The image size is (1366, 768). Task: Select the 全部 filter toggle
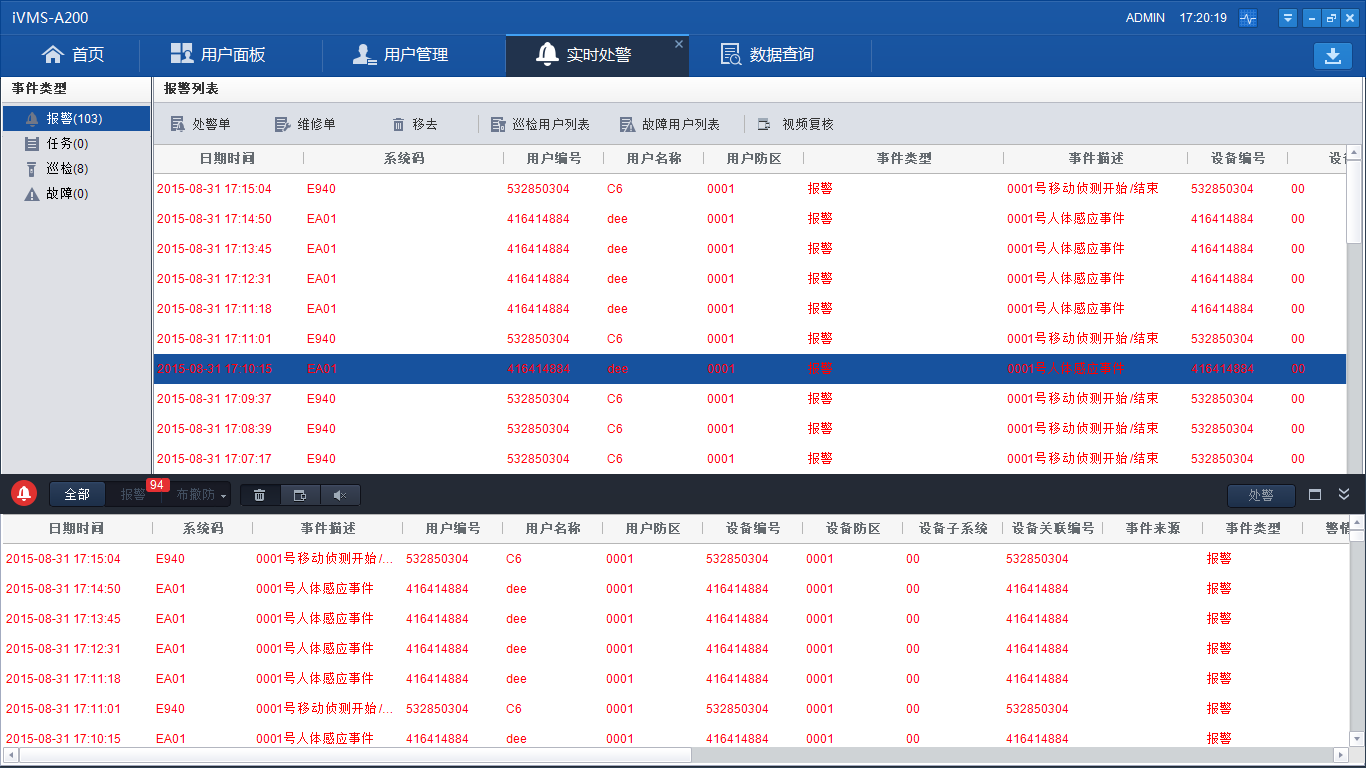coord(77,495)
